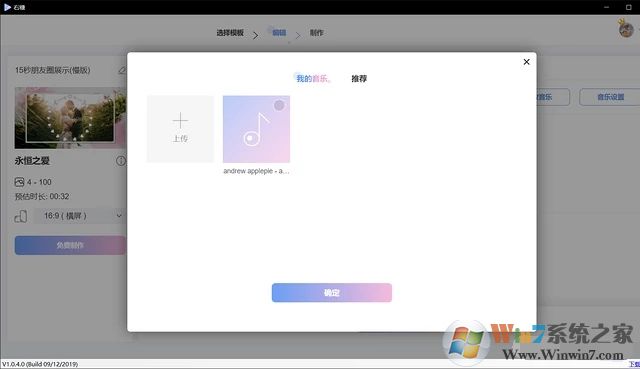Image resolution: width=640 pixels, height=369 pixels.
Task: Click the app logo in title bar
Action: click(x=7, y=7)
